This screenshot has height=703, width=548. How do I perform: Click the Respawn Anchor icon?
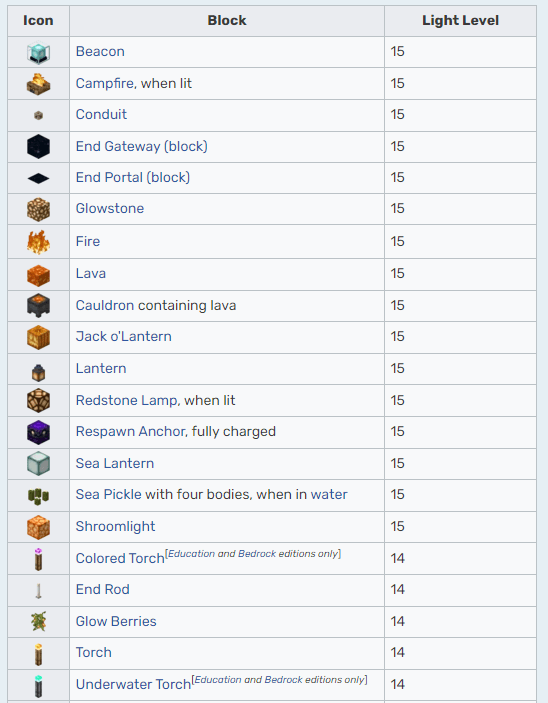38,432
